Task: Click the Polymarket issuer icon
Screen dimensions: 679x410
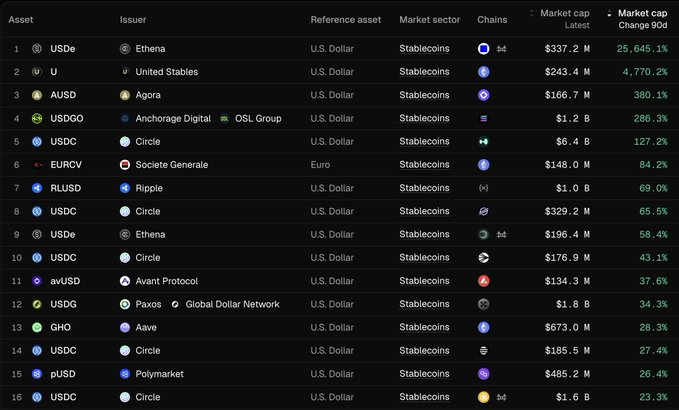Action: point(125,374)
